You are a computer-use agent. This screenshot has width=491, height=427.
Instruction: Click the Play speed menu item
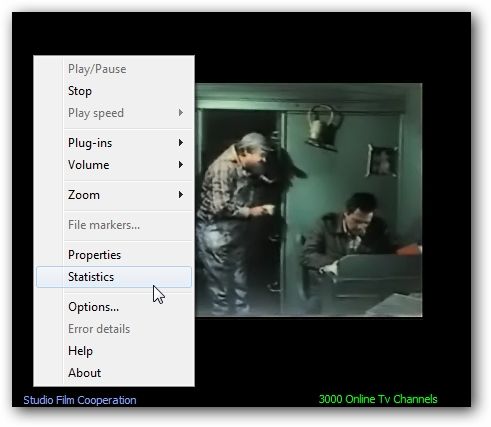coord(114,113)
